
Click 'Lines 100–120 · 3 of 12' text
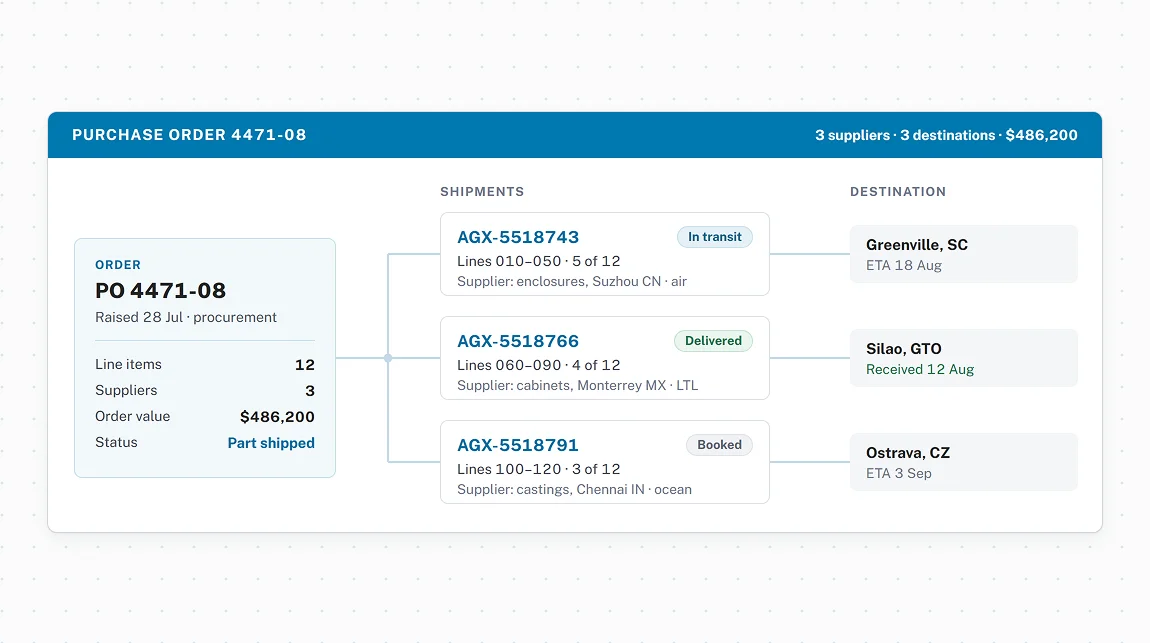click(x=538, y=469)
